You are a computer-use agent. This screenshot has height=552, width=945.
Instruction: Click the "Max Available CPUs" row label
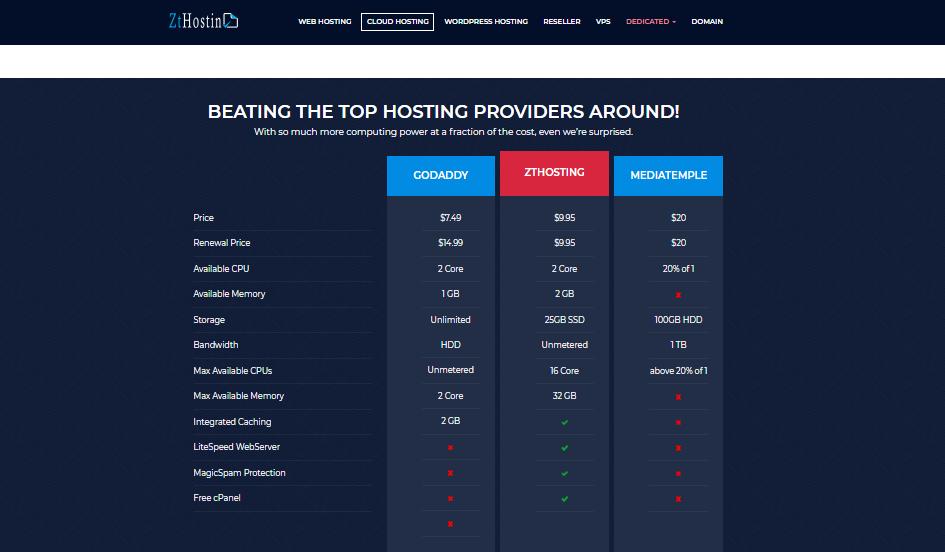[232, 371]
